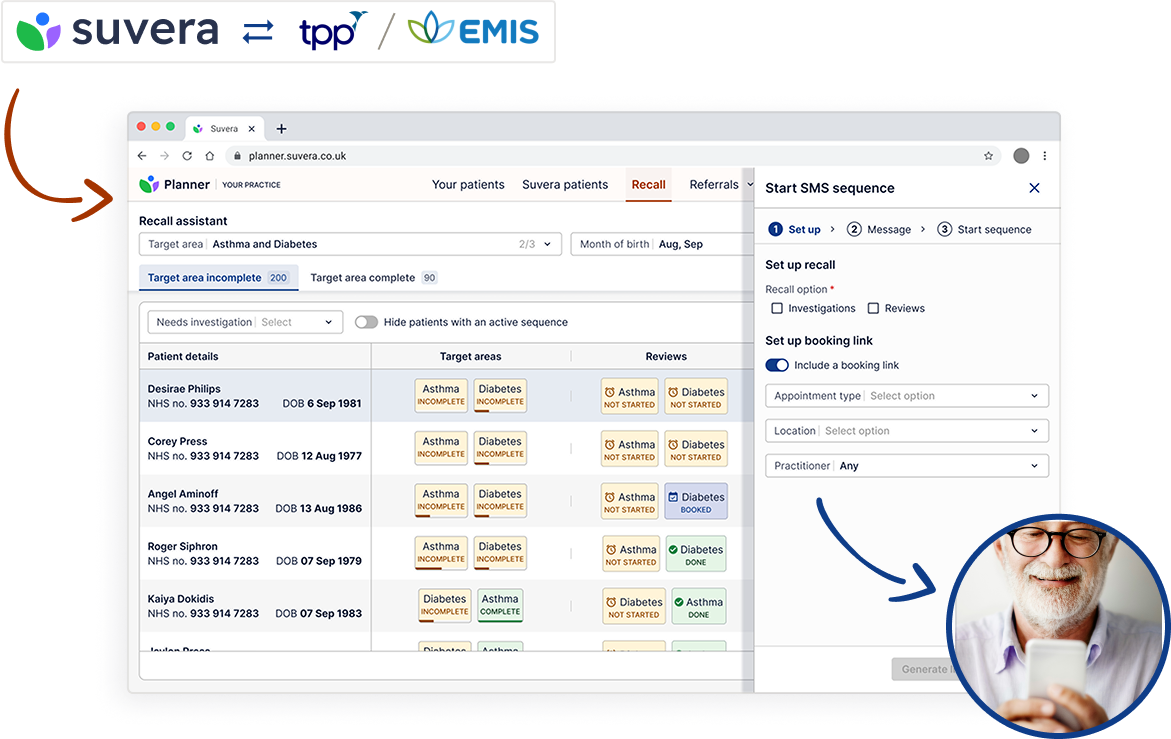Image resolution: width=1171 pixels, height=739 pixels.
Task: Click Angel Aminoff Asthma Not Started review
Action: [630, 502]
